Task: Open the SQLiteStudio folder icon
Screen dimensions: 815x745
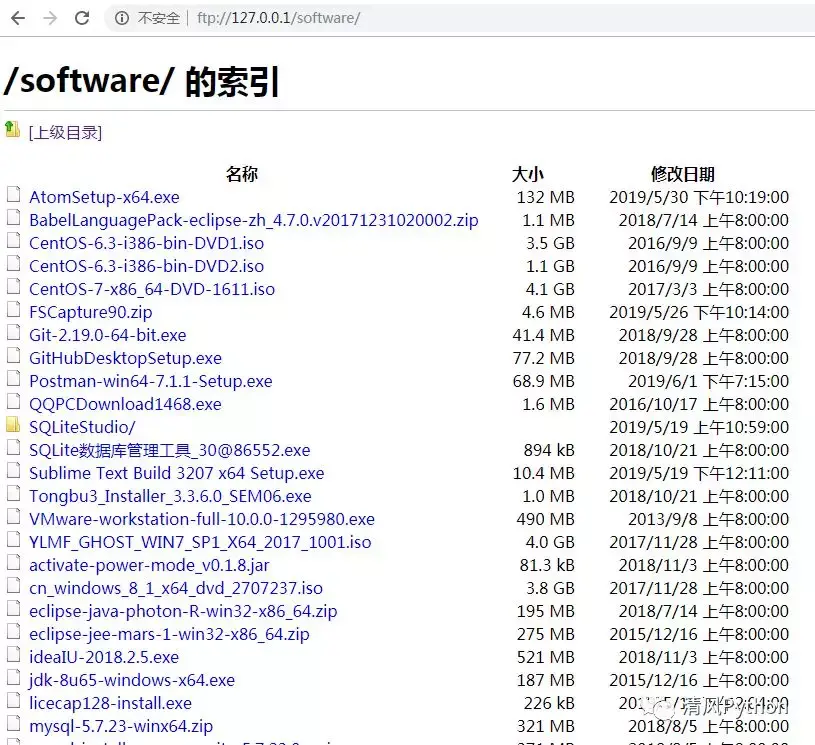Action: pyautogui.click(x=14, y=426)
